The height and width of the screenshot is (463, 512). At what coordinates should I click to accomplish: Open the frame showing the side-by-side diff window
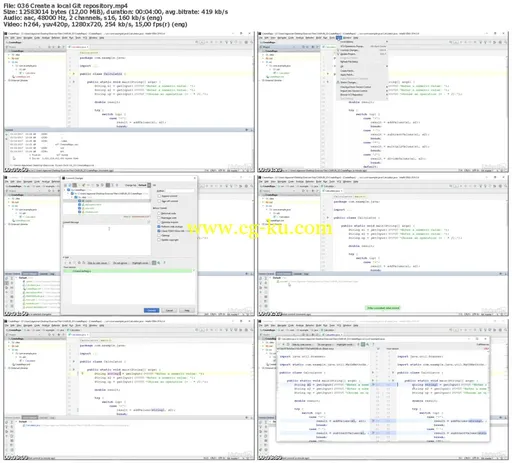pos(383,390)
